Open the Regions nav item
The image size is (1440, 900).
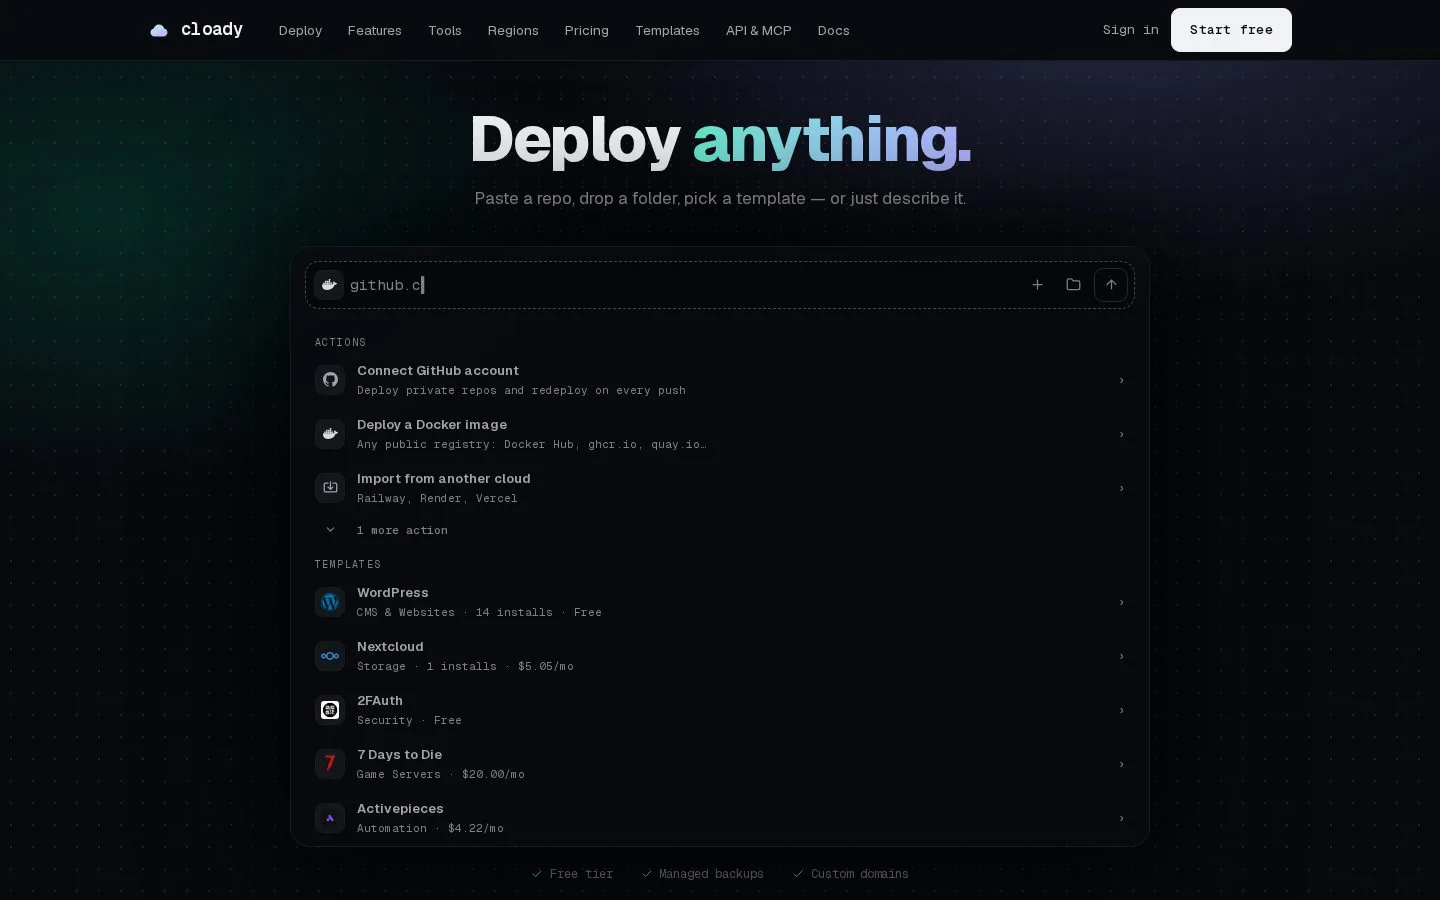point(513,31)
